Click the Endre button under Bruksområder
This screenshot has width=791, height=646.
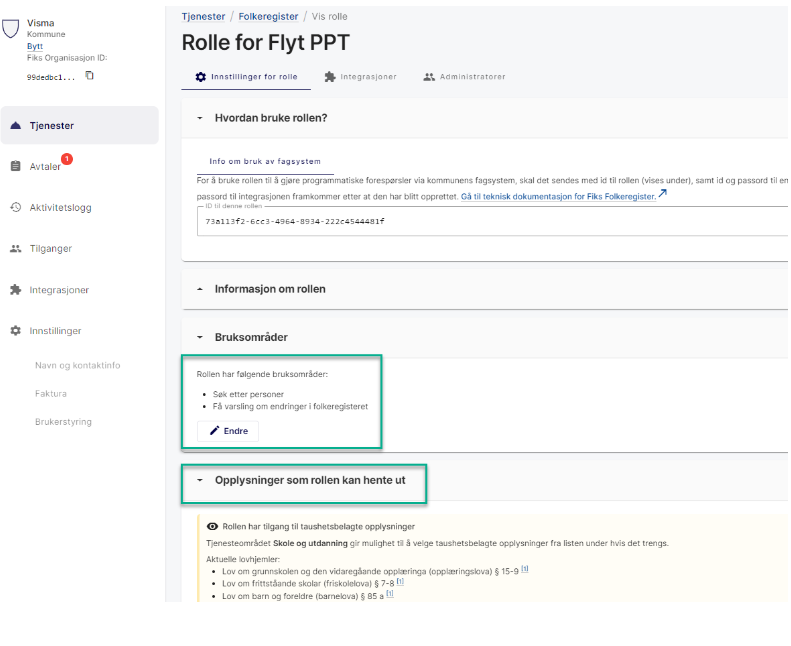tap(228, 431)
